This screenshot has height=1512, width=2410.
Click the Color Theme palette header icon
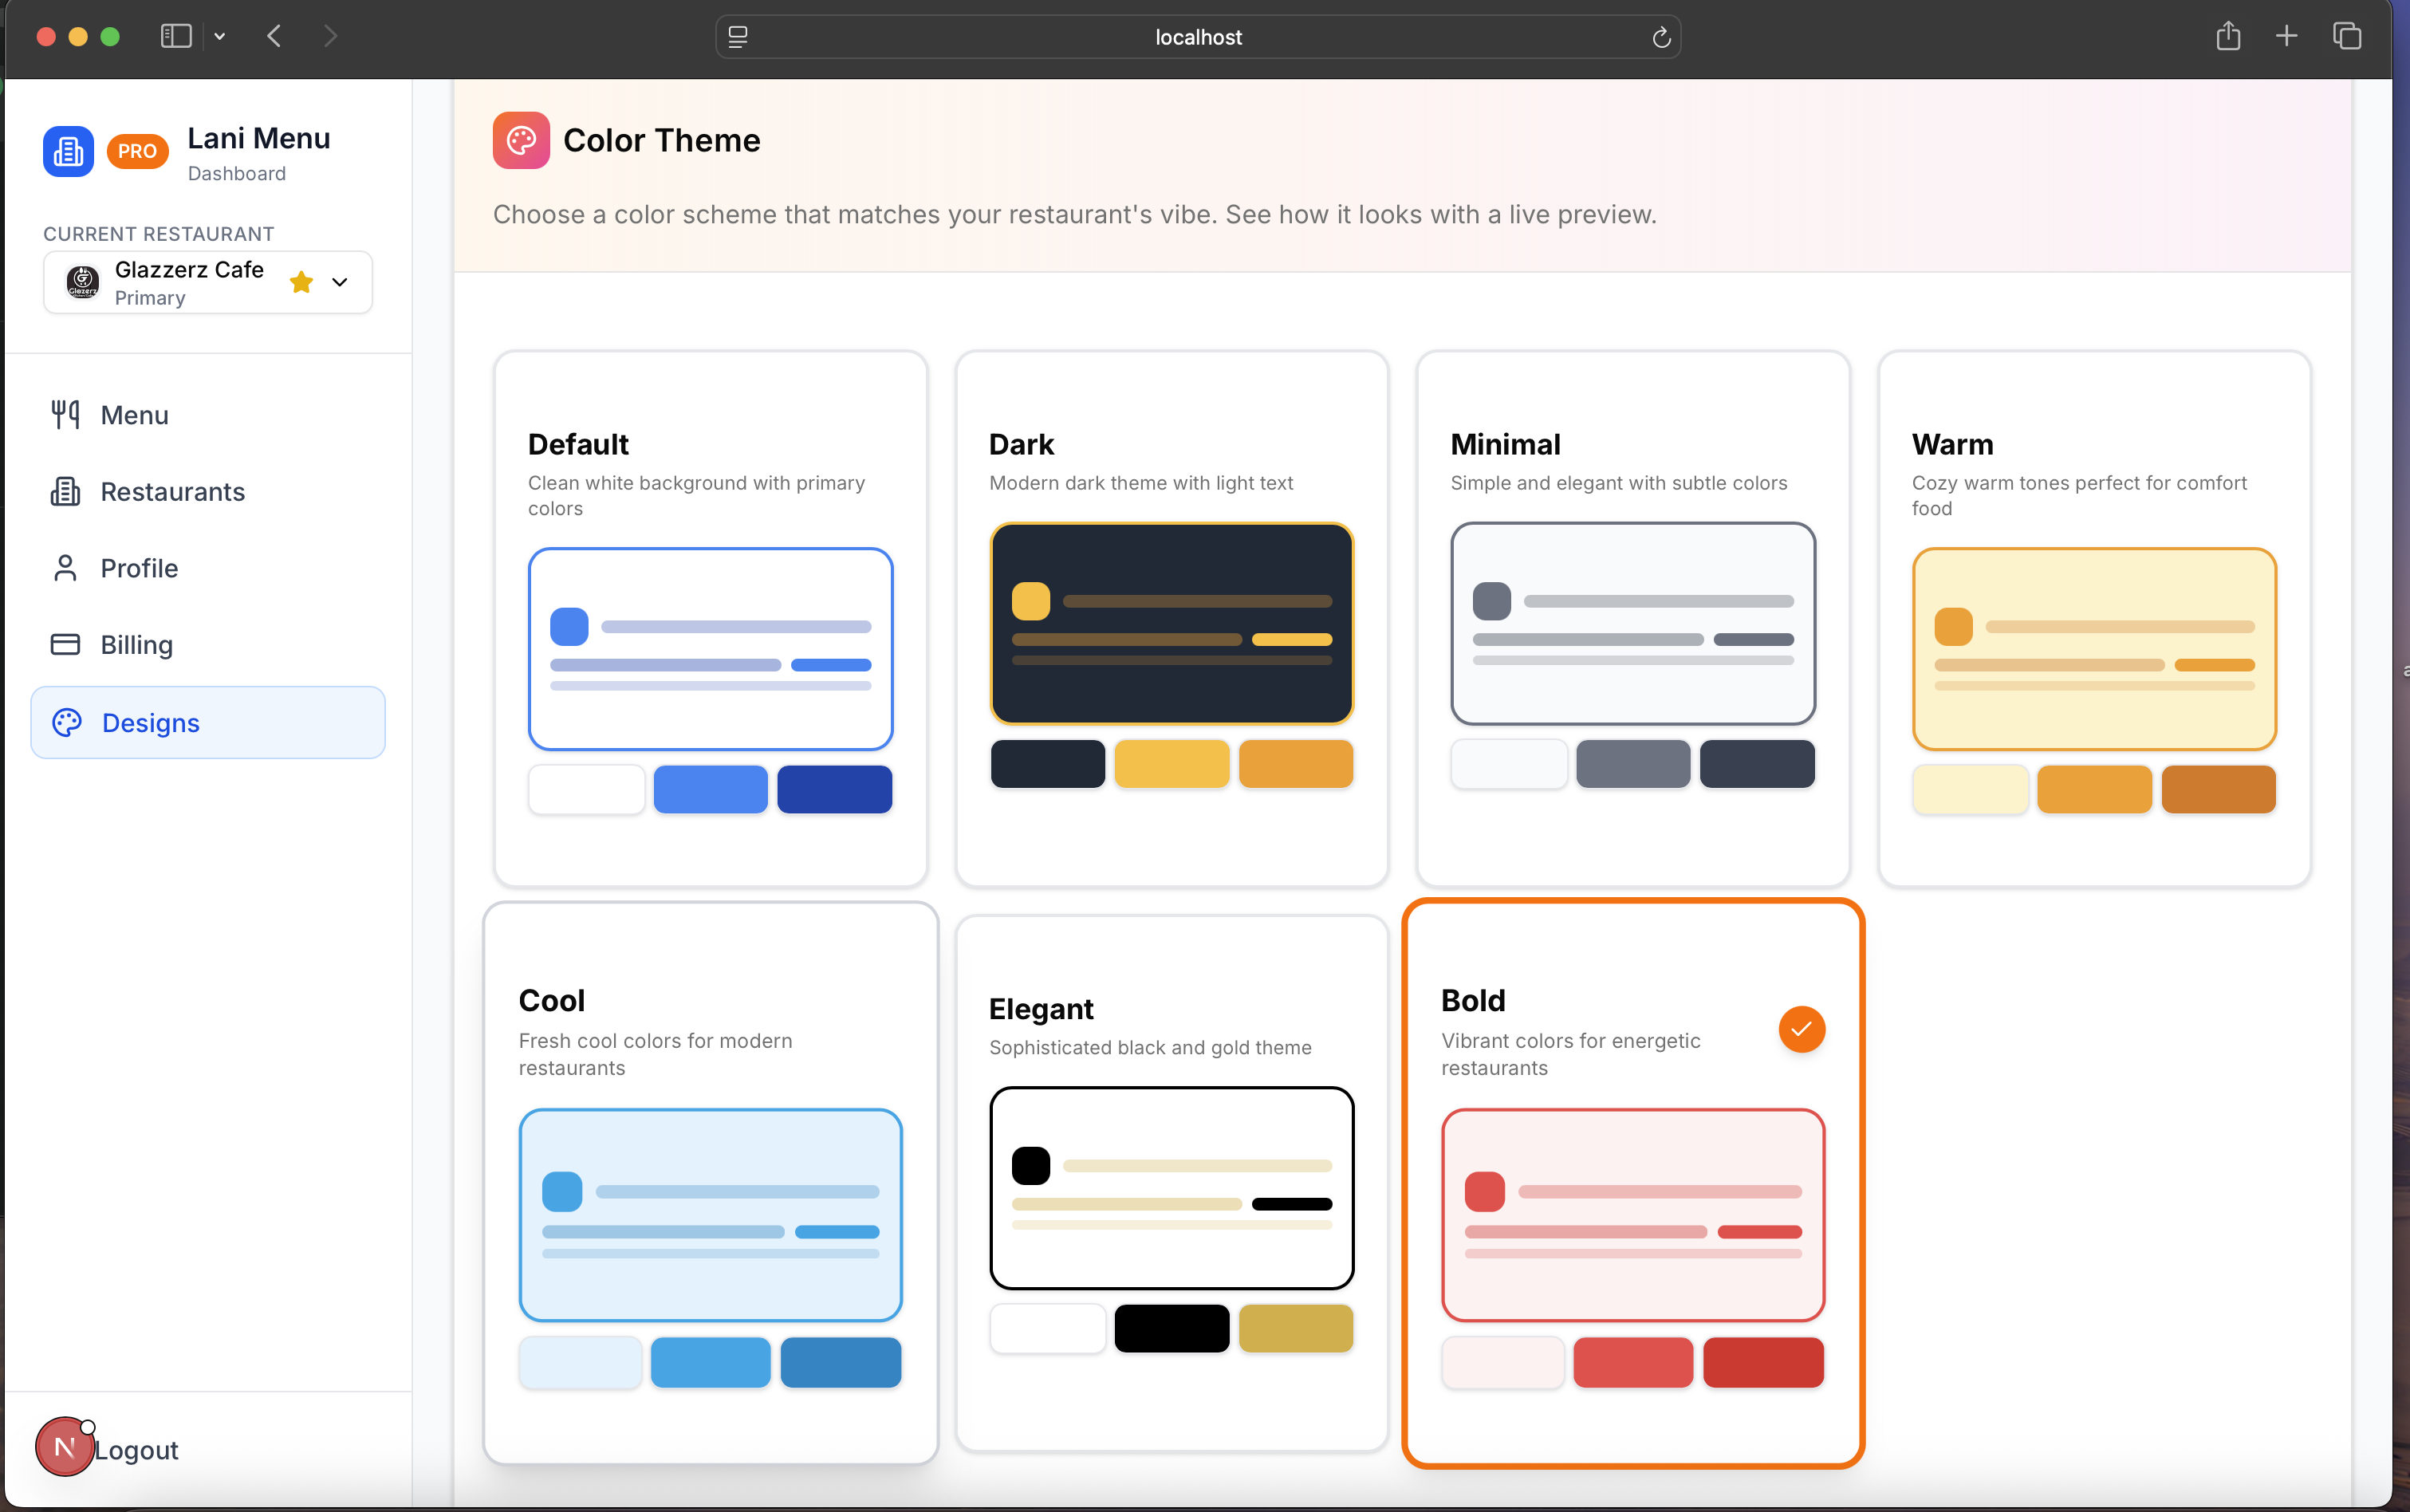click(520, 140)
